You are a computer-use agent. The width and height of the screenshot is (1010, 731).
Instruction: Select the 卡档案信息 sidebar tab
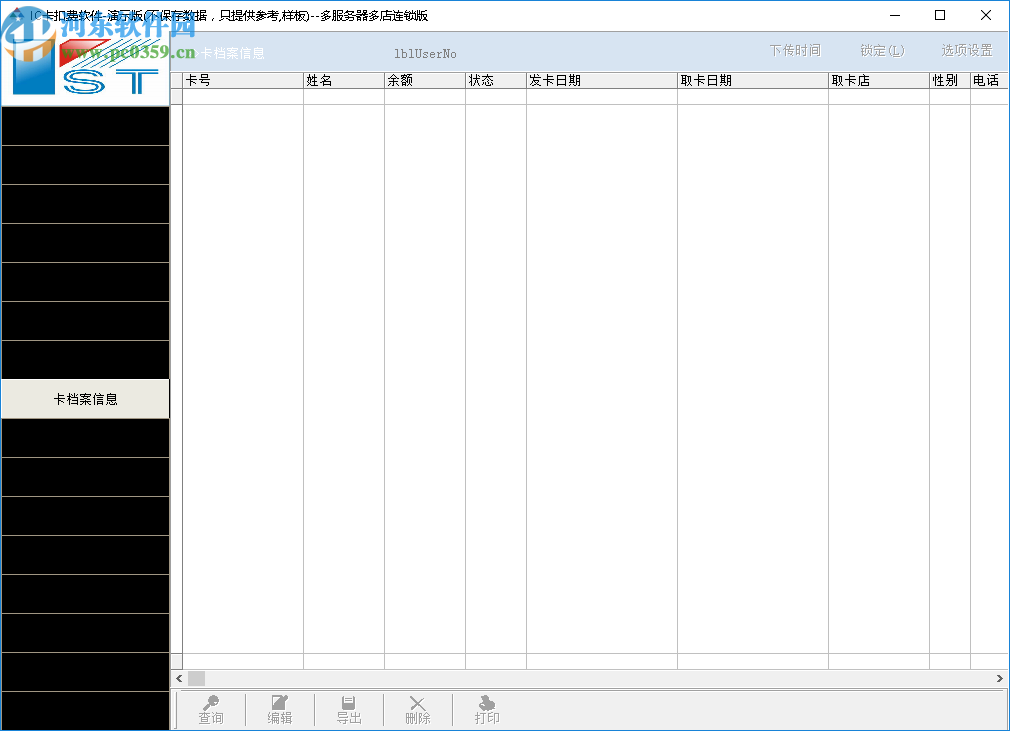[x=85, y=398]
